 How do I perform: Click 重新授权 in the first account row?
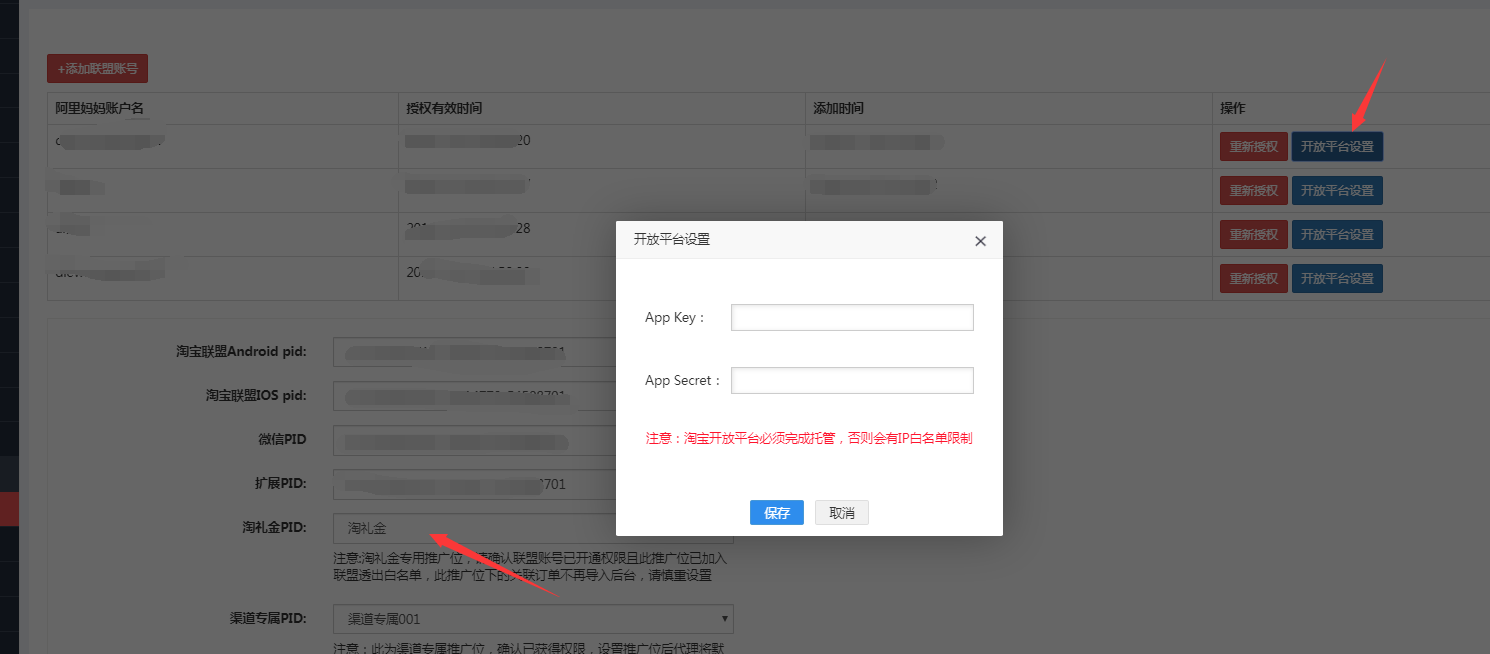[1254, 147]
